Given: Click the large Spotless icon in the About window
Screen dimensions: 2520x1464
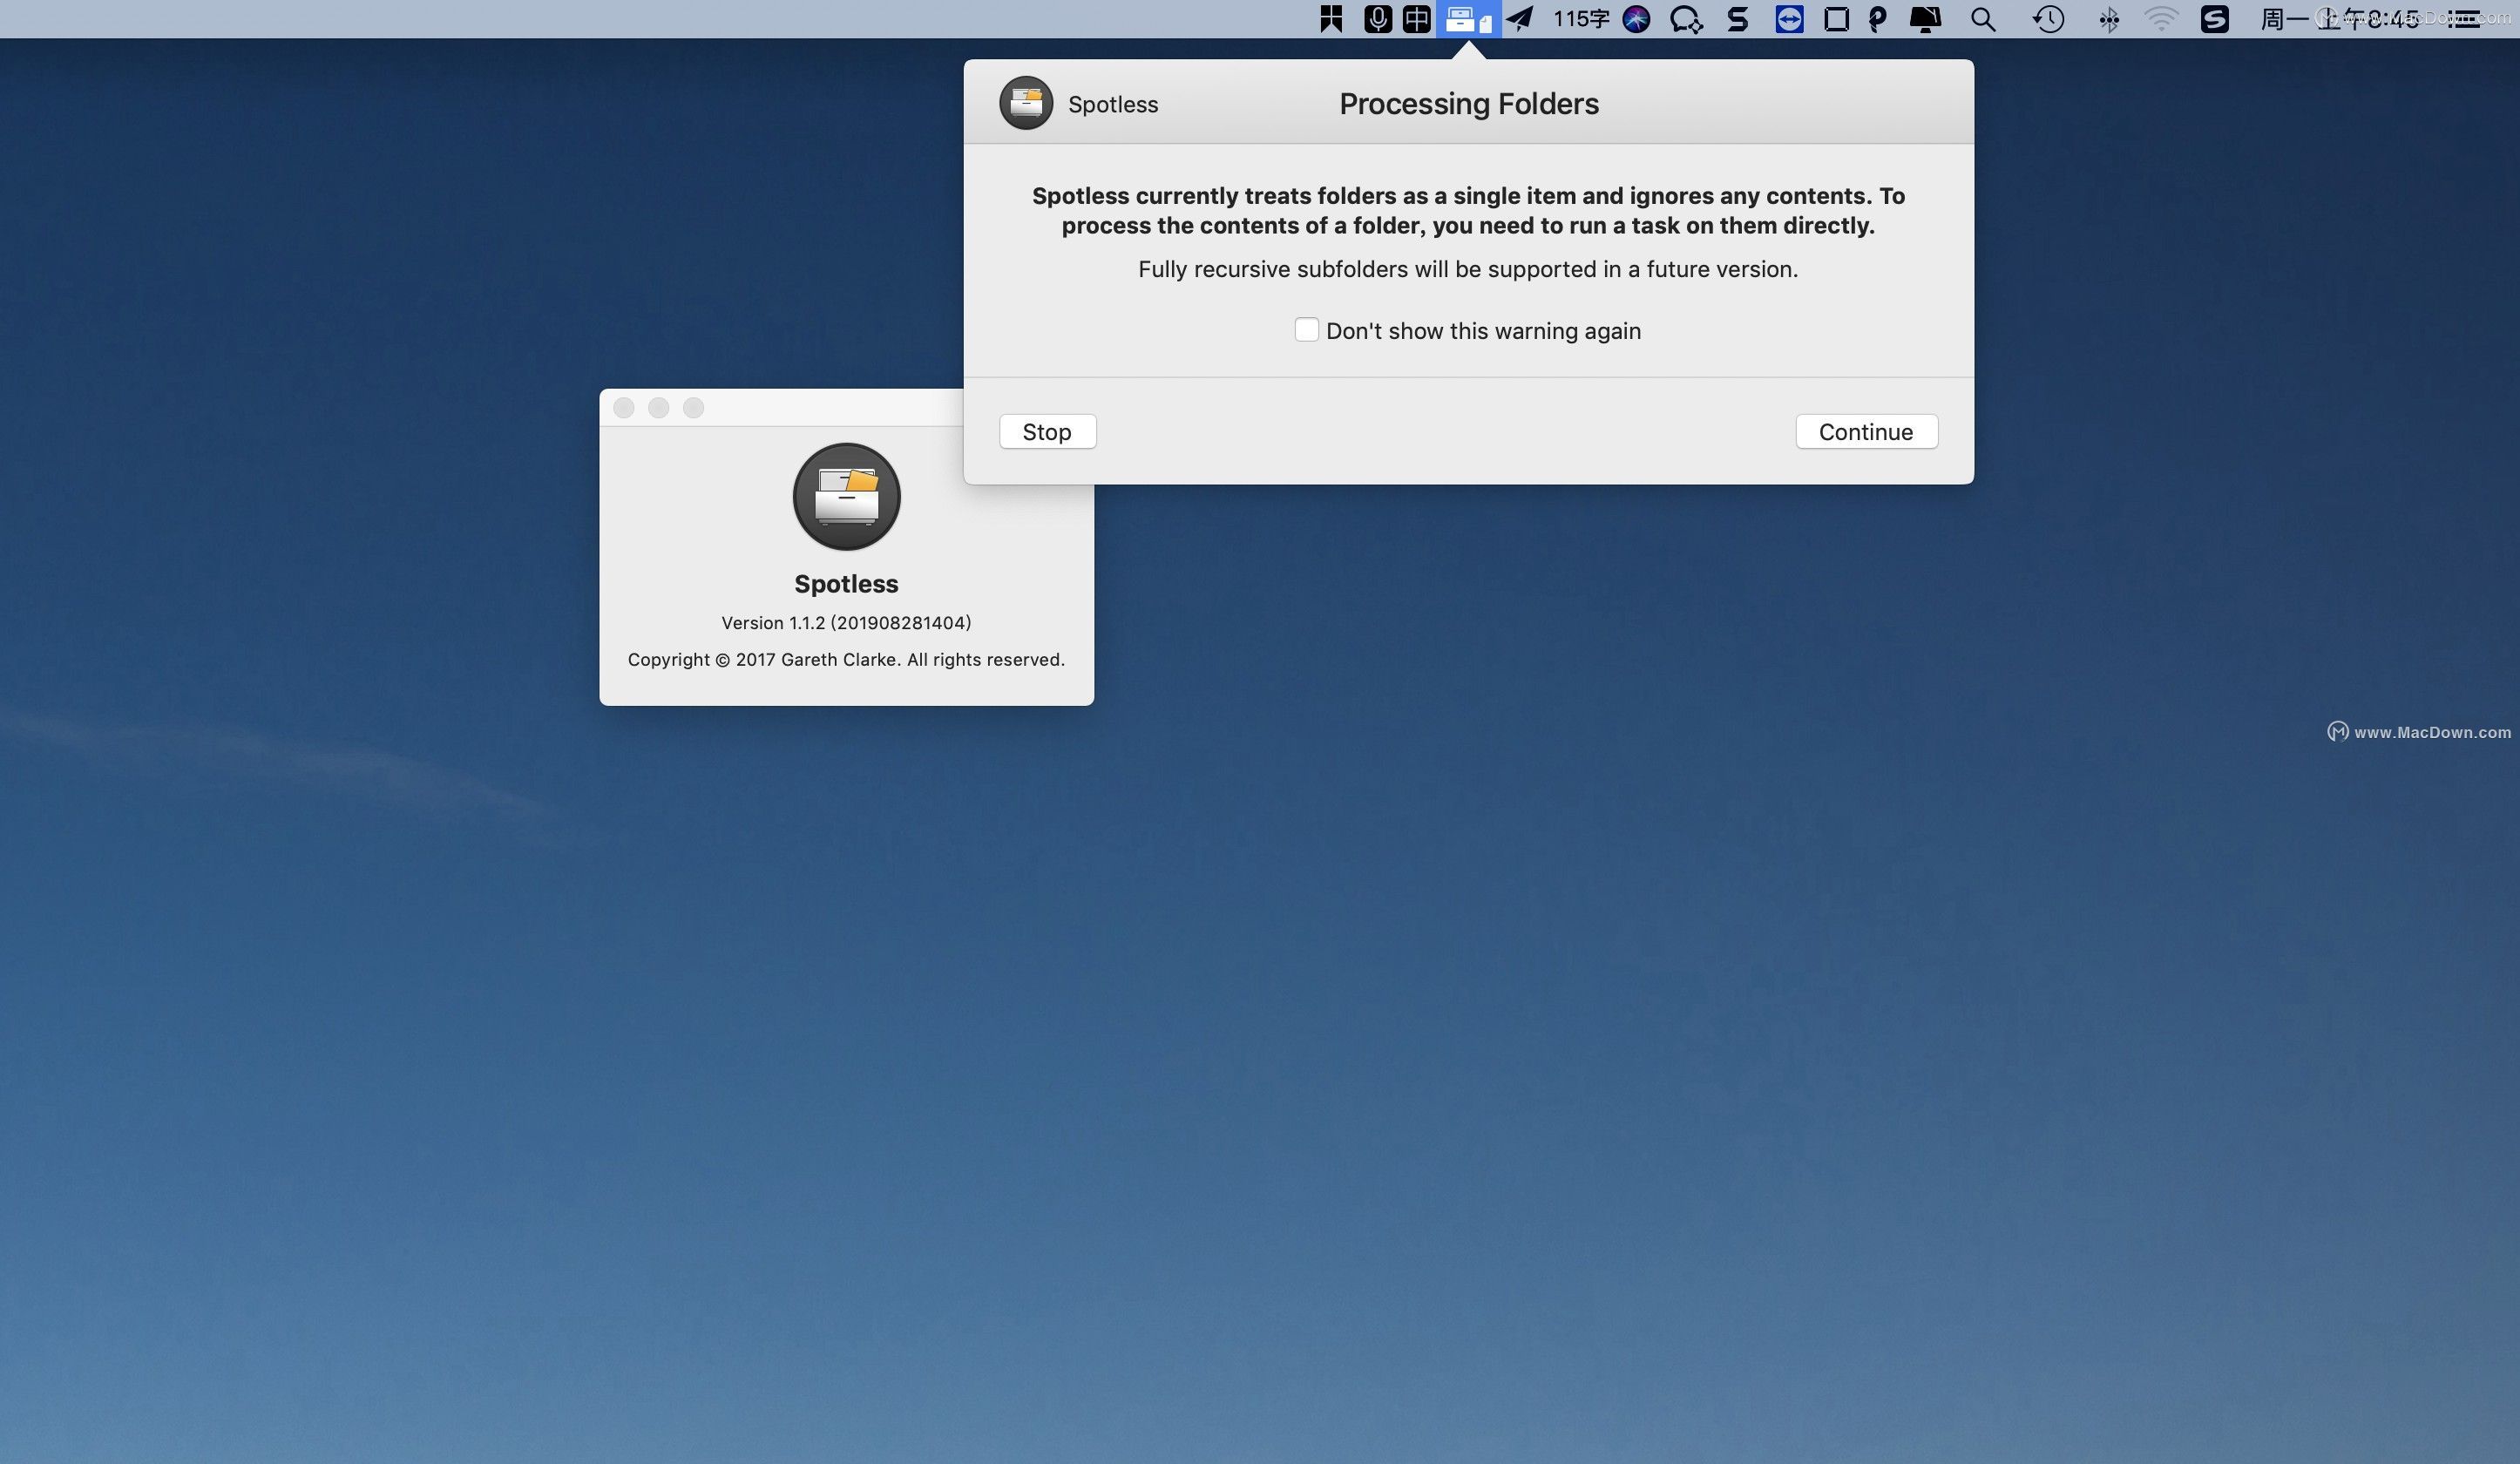Looking at the screenshot, I should [846, 497].
